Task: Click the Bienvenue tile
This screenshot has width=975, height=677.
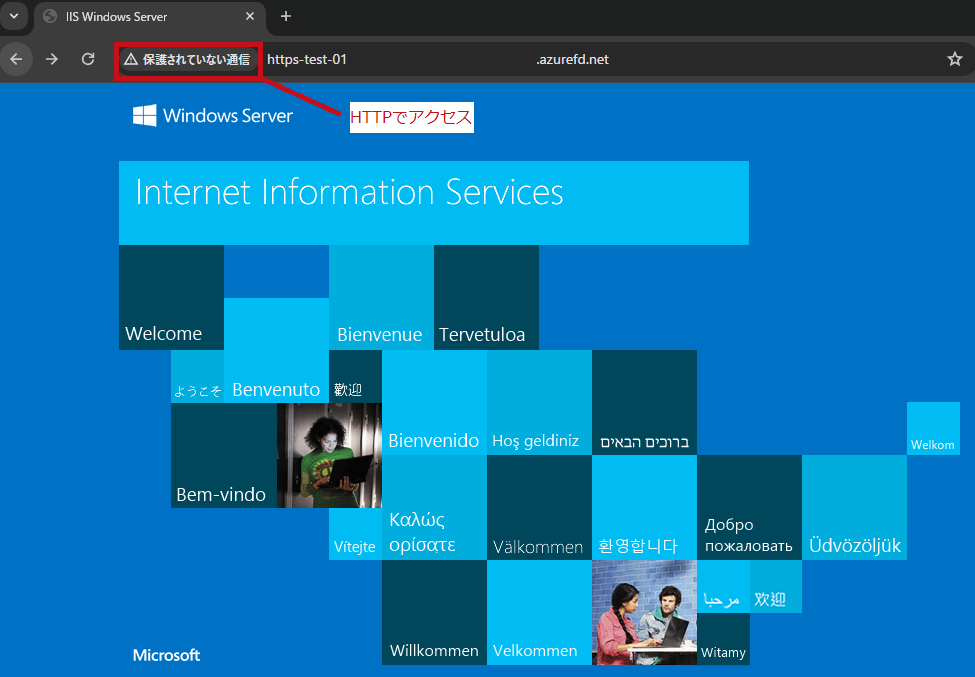Action: (x=381, y=297)
